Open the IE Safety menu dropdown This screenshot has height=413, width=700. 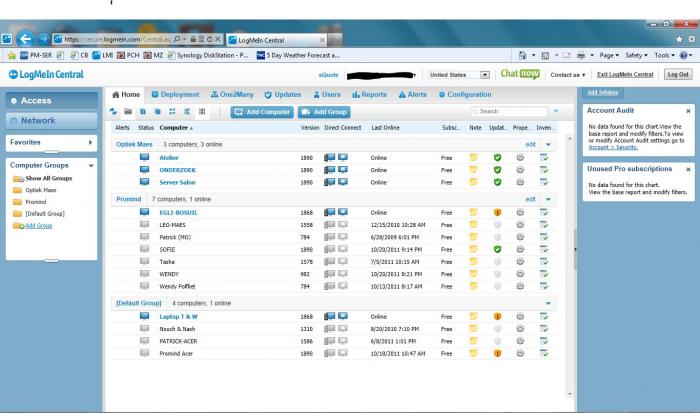636,55
